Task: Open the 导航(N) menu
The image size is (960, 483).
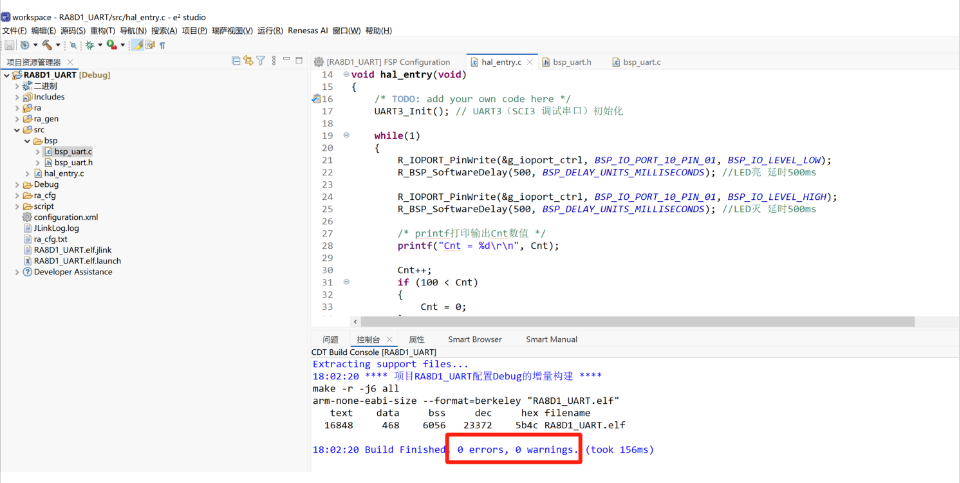Action: [x=133, y=31]
